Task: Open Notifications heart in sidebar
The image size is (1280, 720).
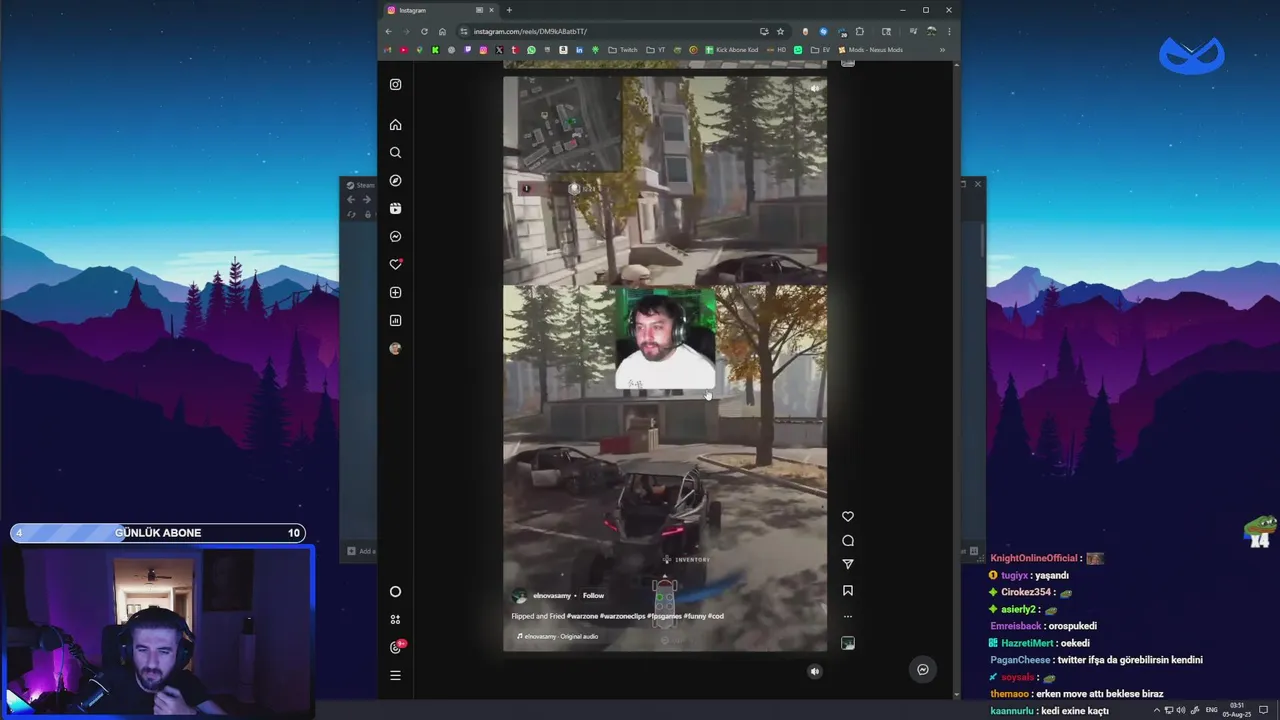Action: pyautogui.click(x=395, y=264)
